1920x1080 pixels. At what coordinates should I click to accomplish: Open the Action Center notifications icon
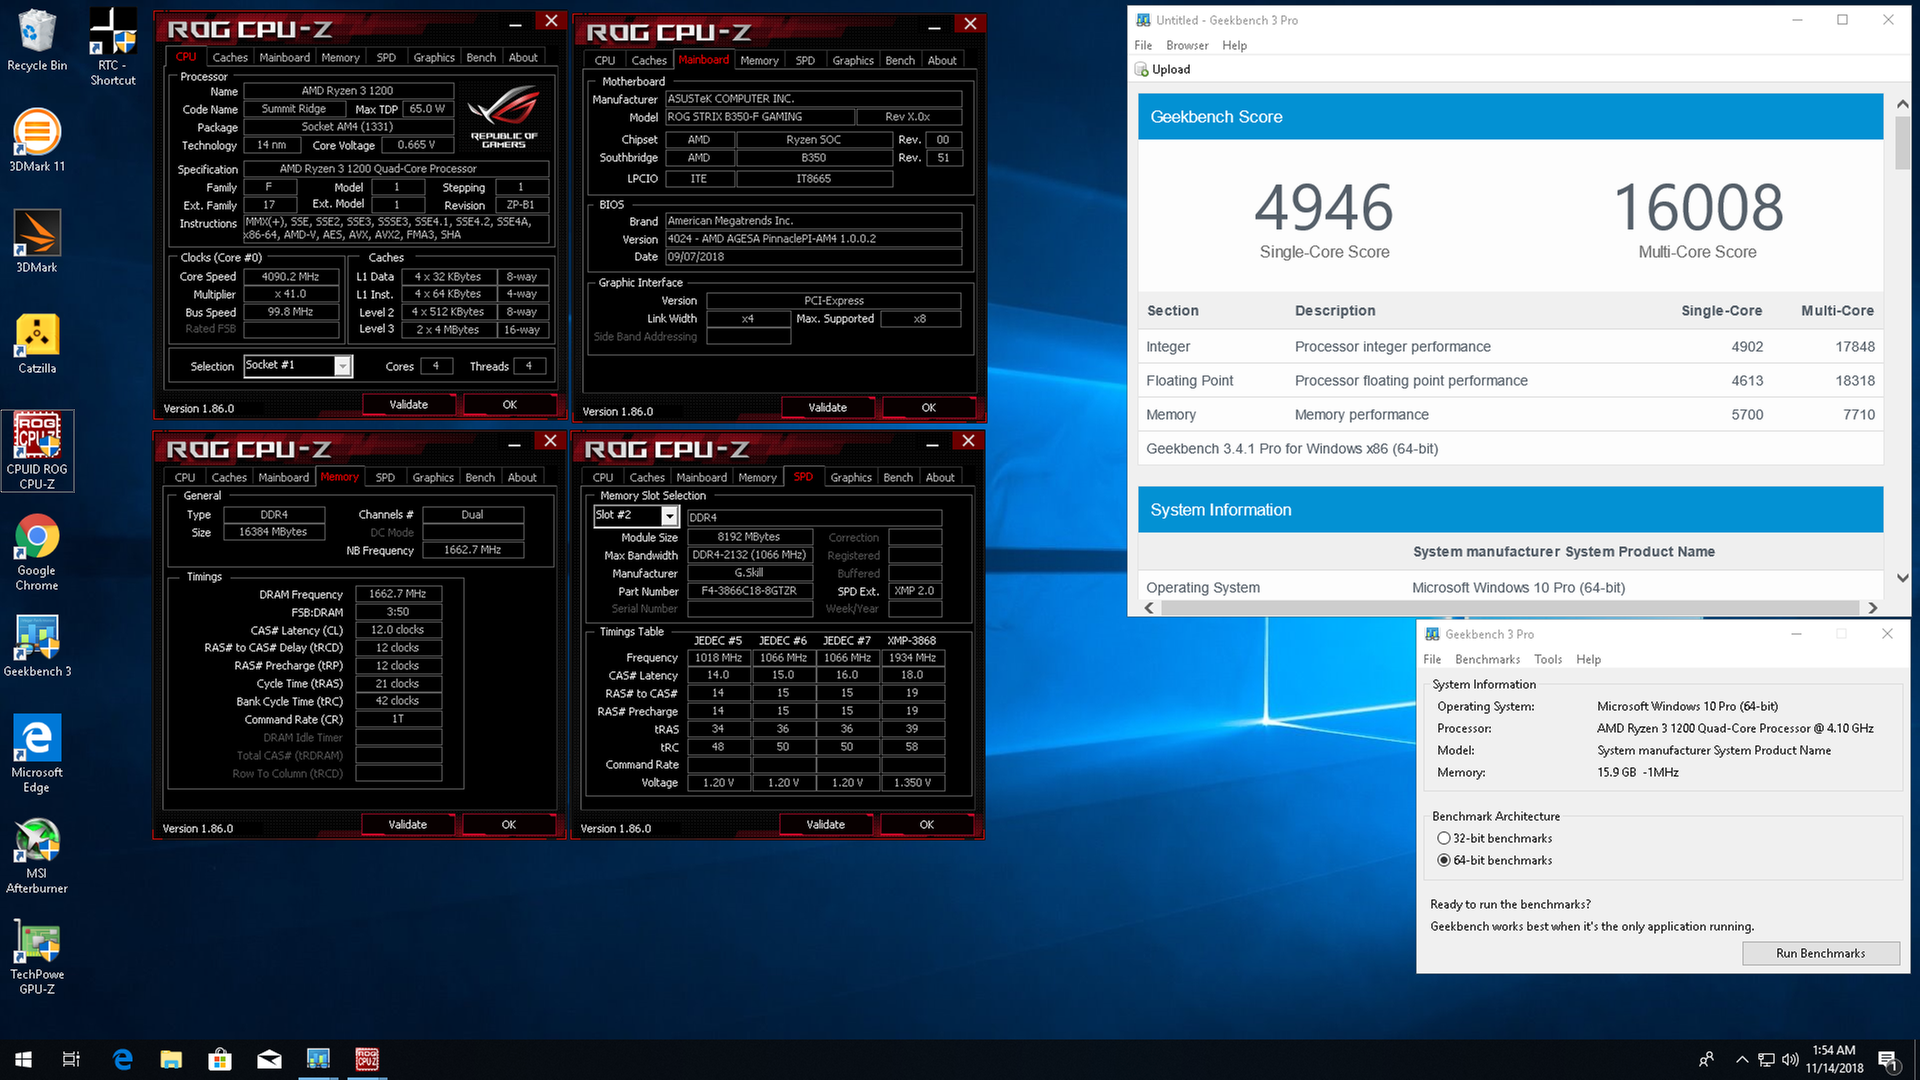(1888, 1059)
